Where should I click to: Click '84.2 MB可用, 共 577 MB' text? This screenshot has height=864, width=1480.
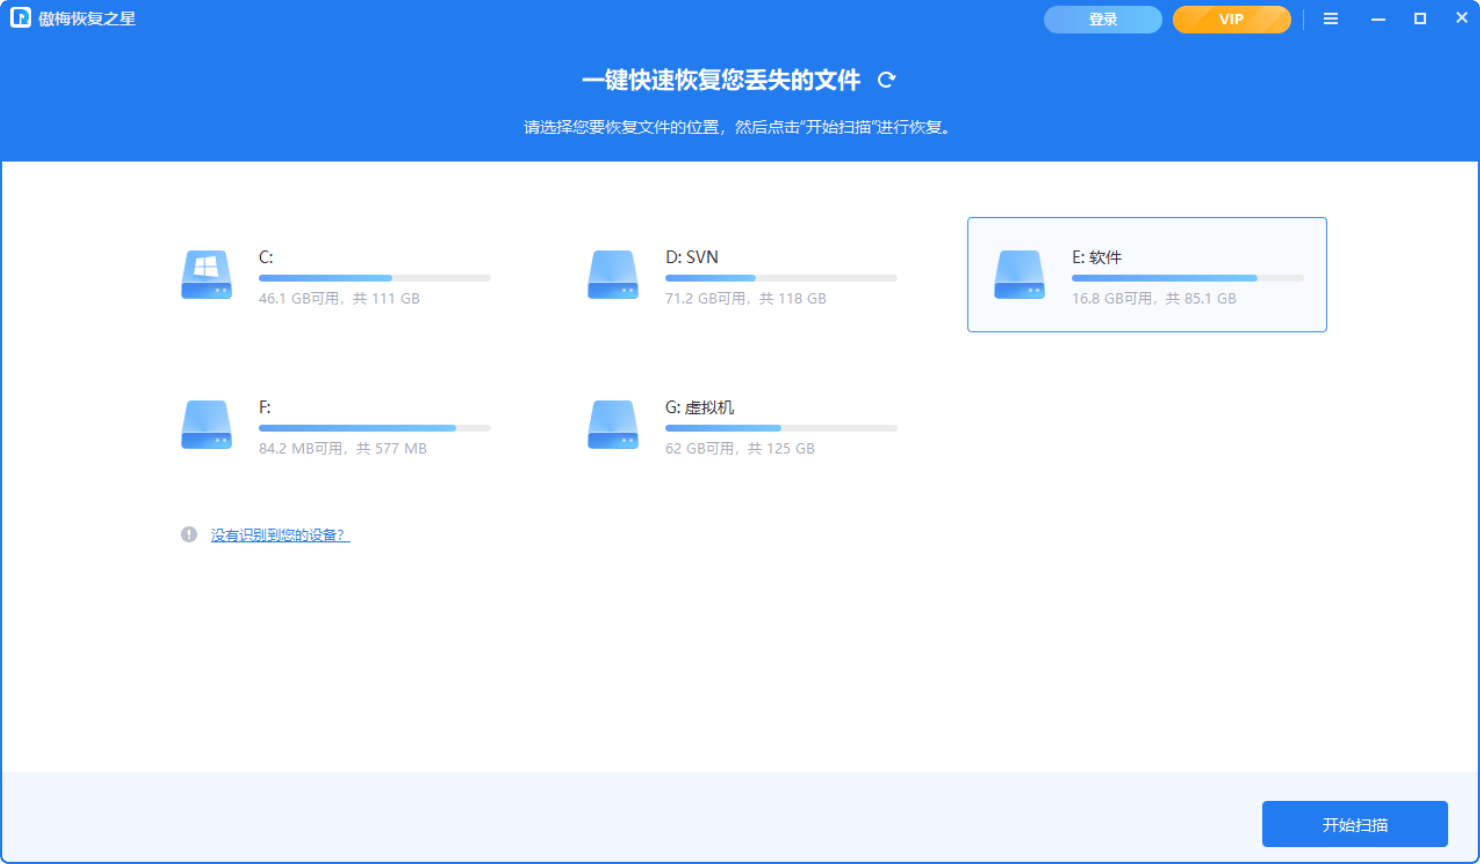click(x=343, y=448)
